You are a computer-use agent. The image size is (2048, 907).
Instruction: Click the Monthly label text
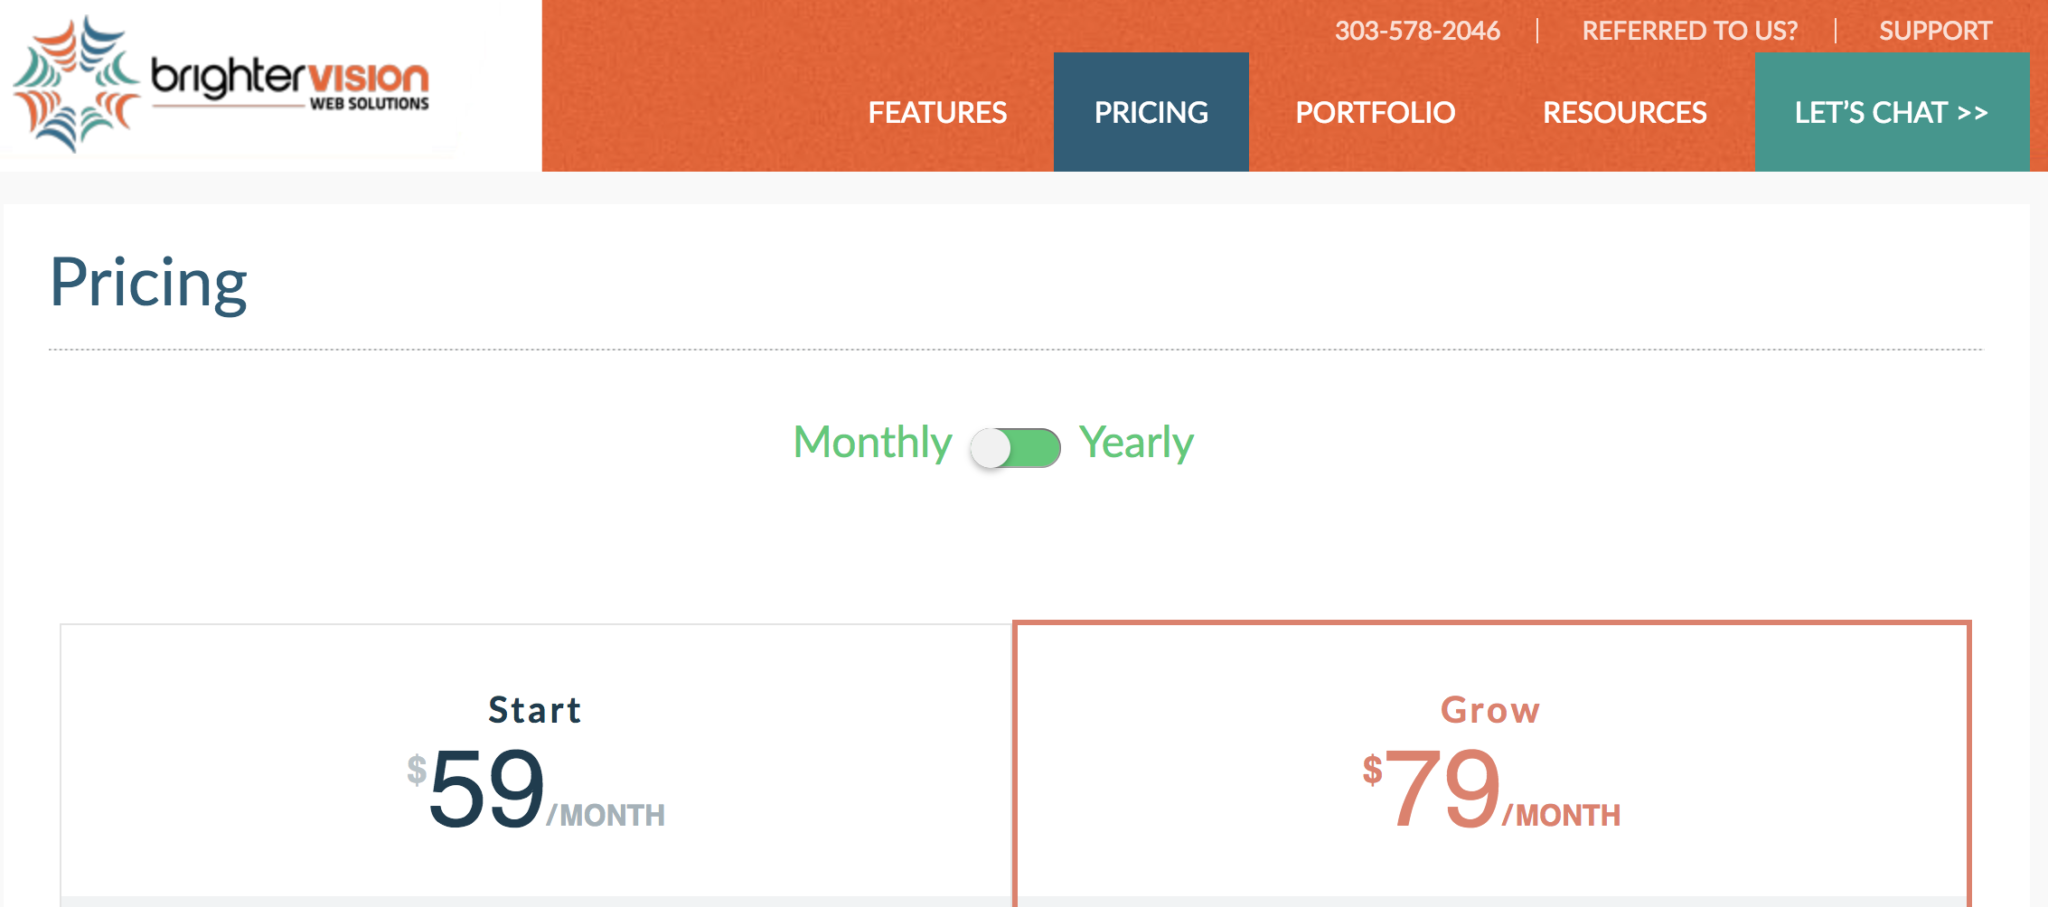871,441
